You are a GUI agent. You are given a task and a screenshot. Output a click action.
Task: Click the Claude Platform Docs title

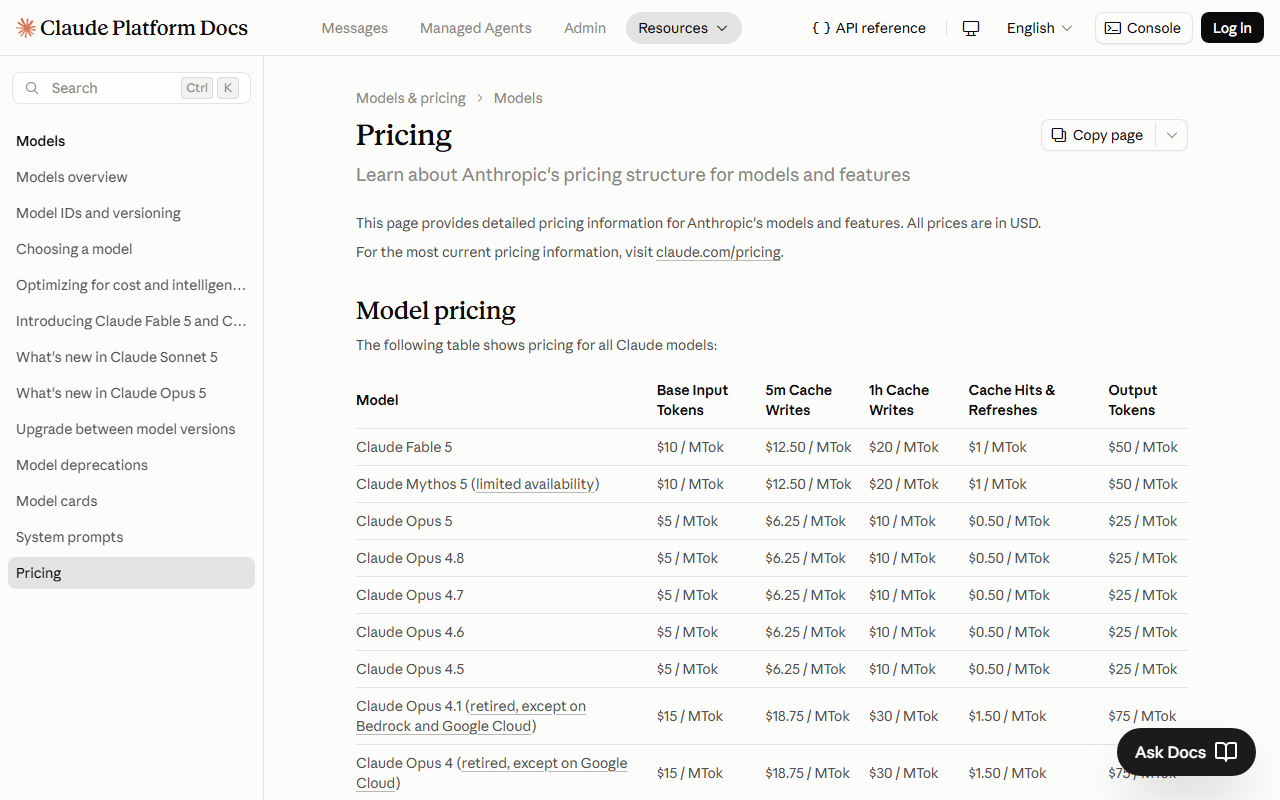pyautogui.click(x=144, y=28)
